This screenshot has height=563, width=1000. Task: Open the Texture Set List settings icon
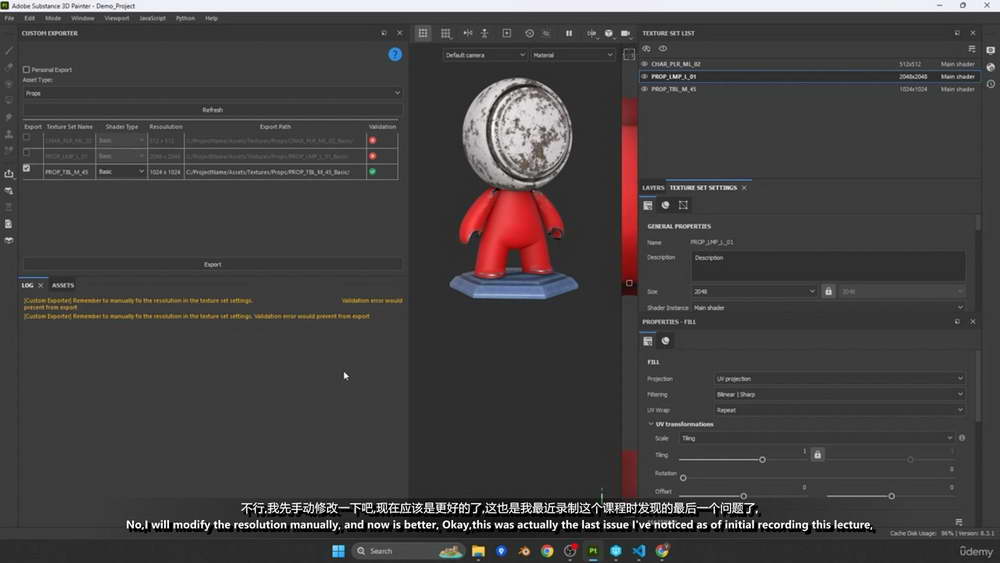(972, 48)
